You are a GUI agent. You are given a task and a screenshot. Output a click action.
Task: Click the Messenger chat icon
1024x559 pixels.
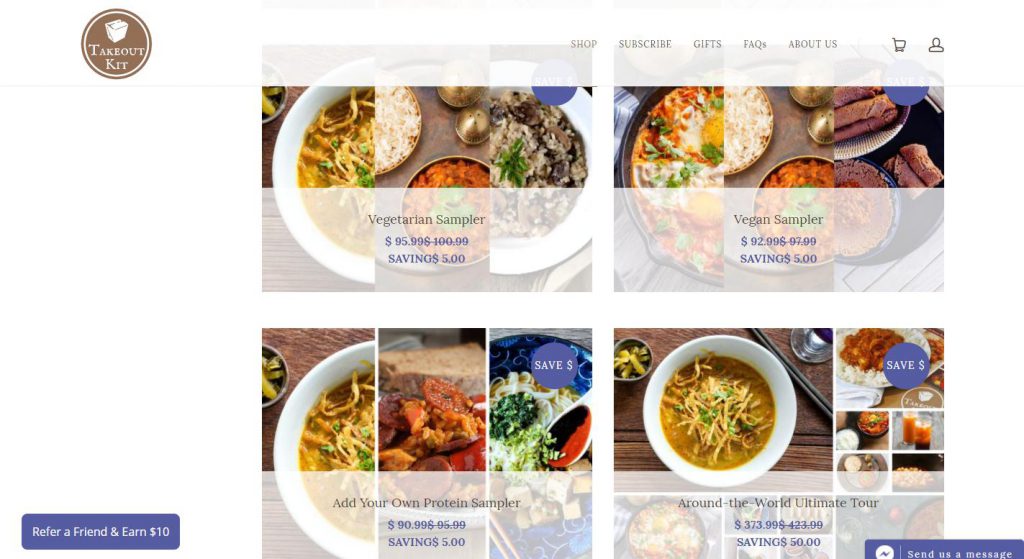coord(884,552)
